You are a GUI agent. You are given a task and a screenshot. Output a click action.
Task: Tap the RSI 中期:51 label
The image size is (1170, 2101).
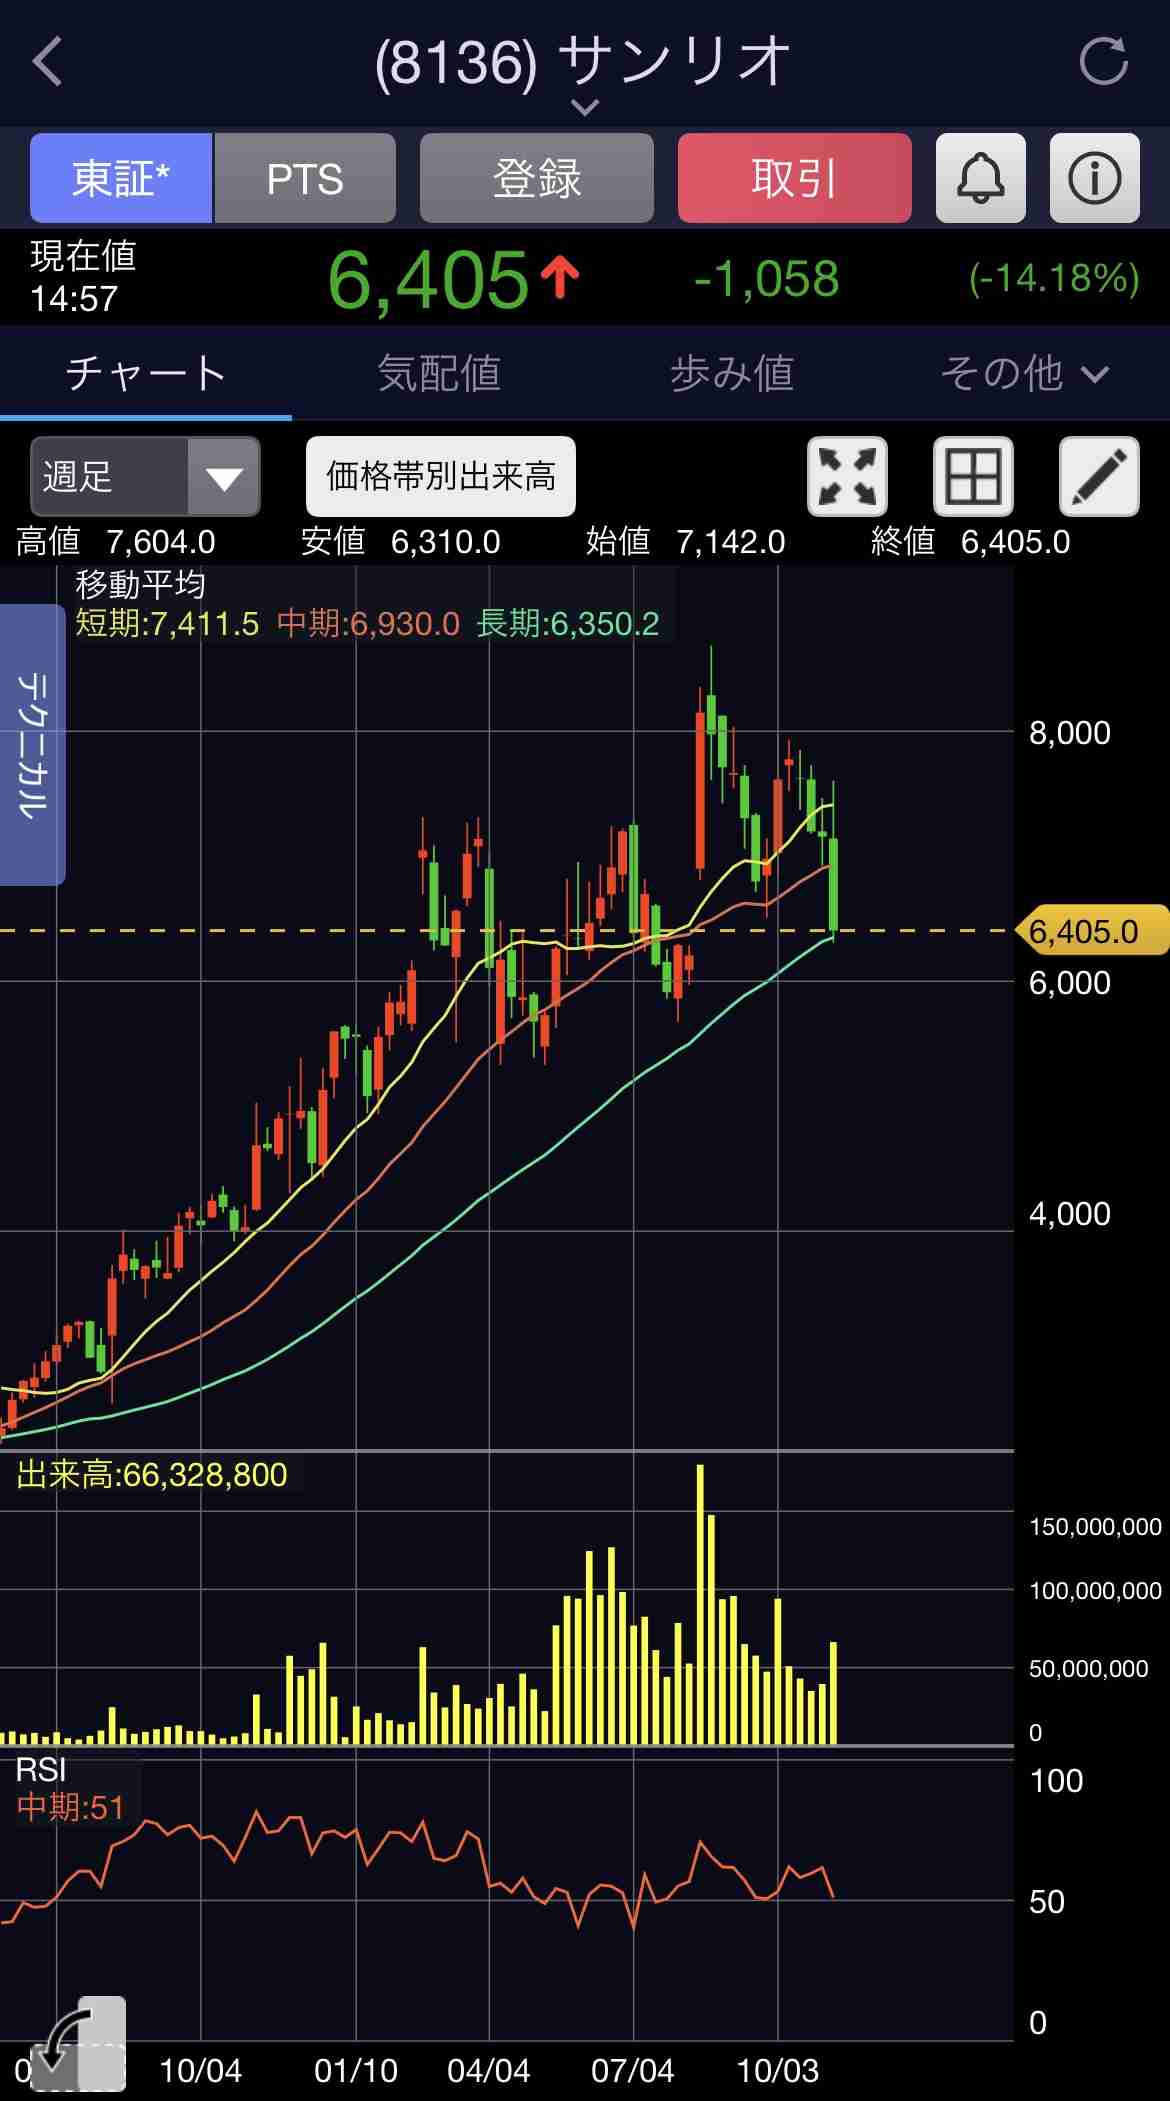pyautogui.click(x=70, y=1789)
